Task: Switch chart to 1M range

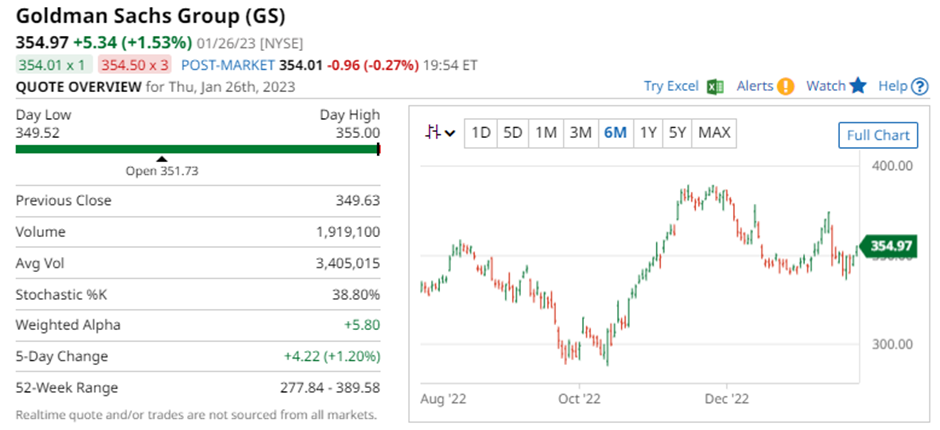Action: point(545,132)
